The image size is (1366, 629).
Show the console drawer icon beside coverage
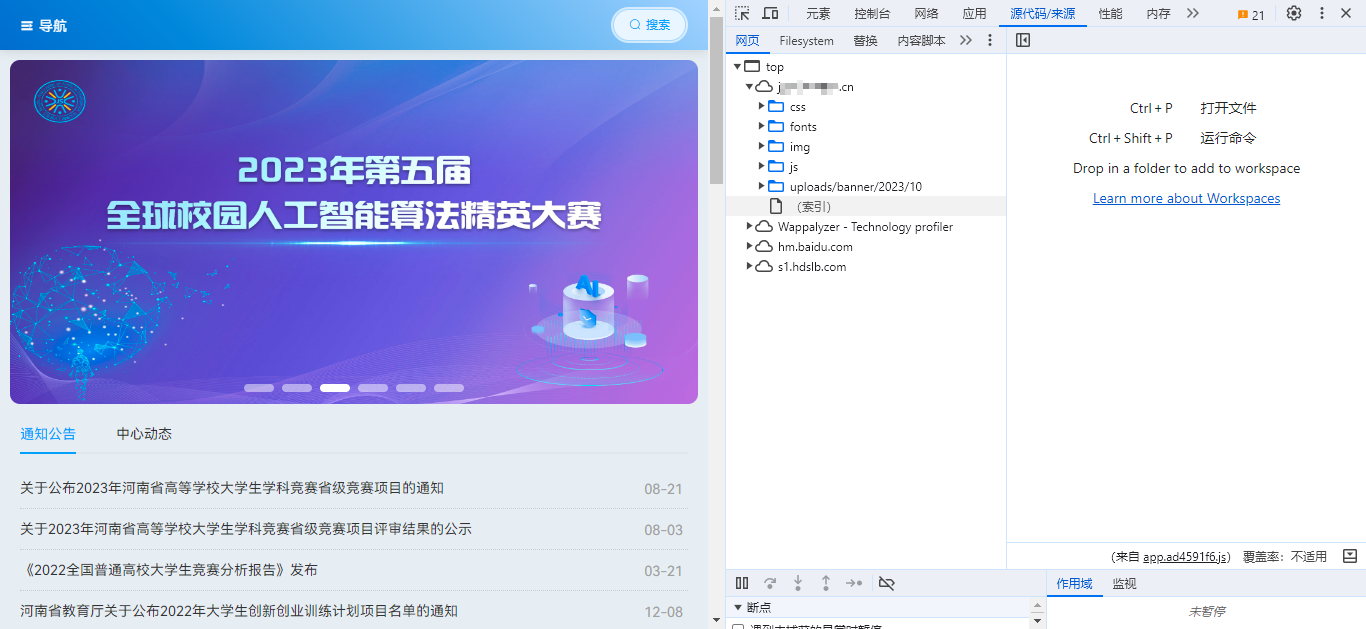tap(1350, 556)
